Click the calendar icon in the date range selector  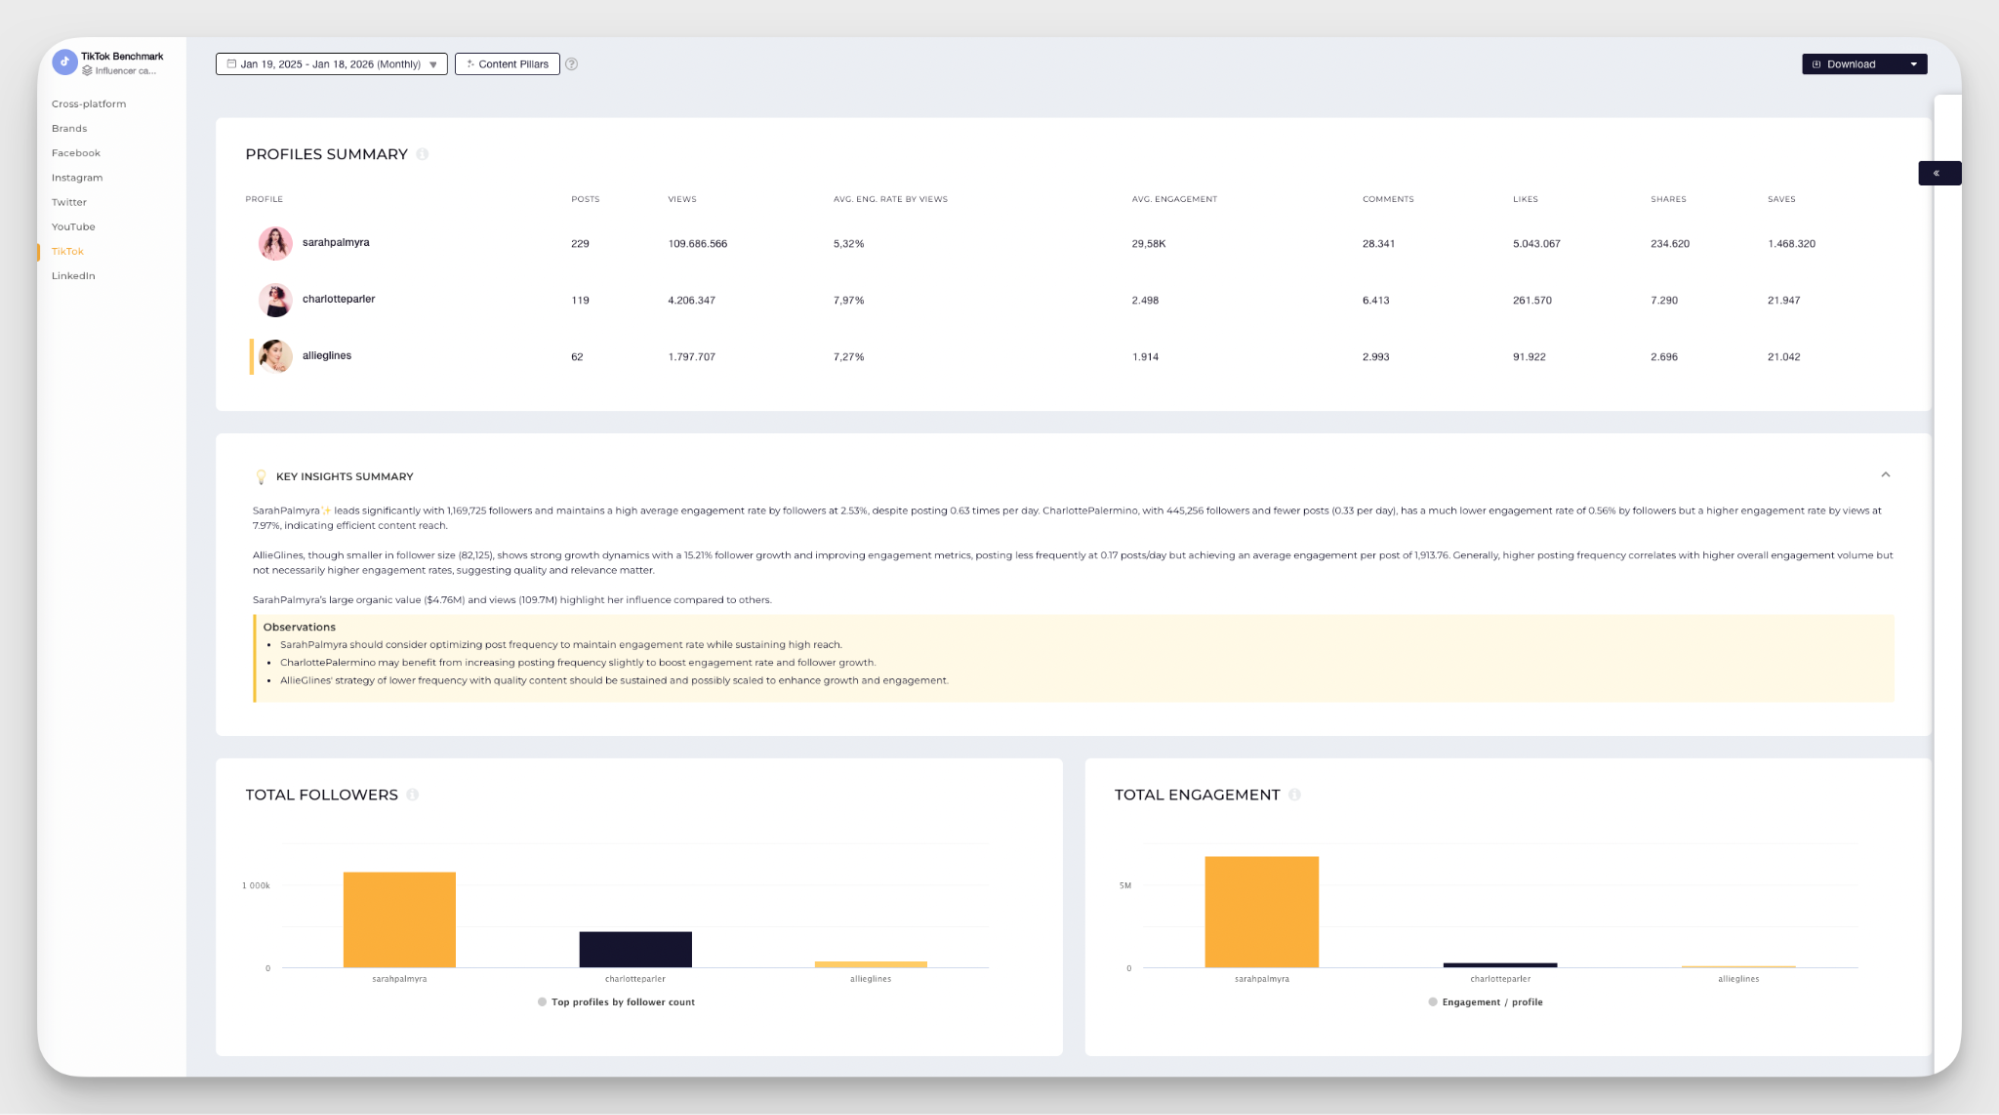point(231,63)
